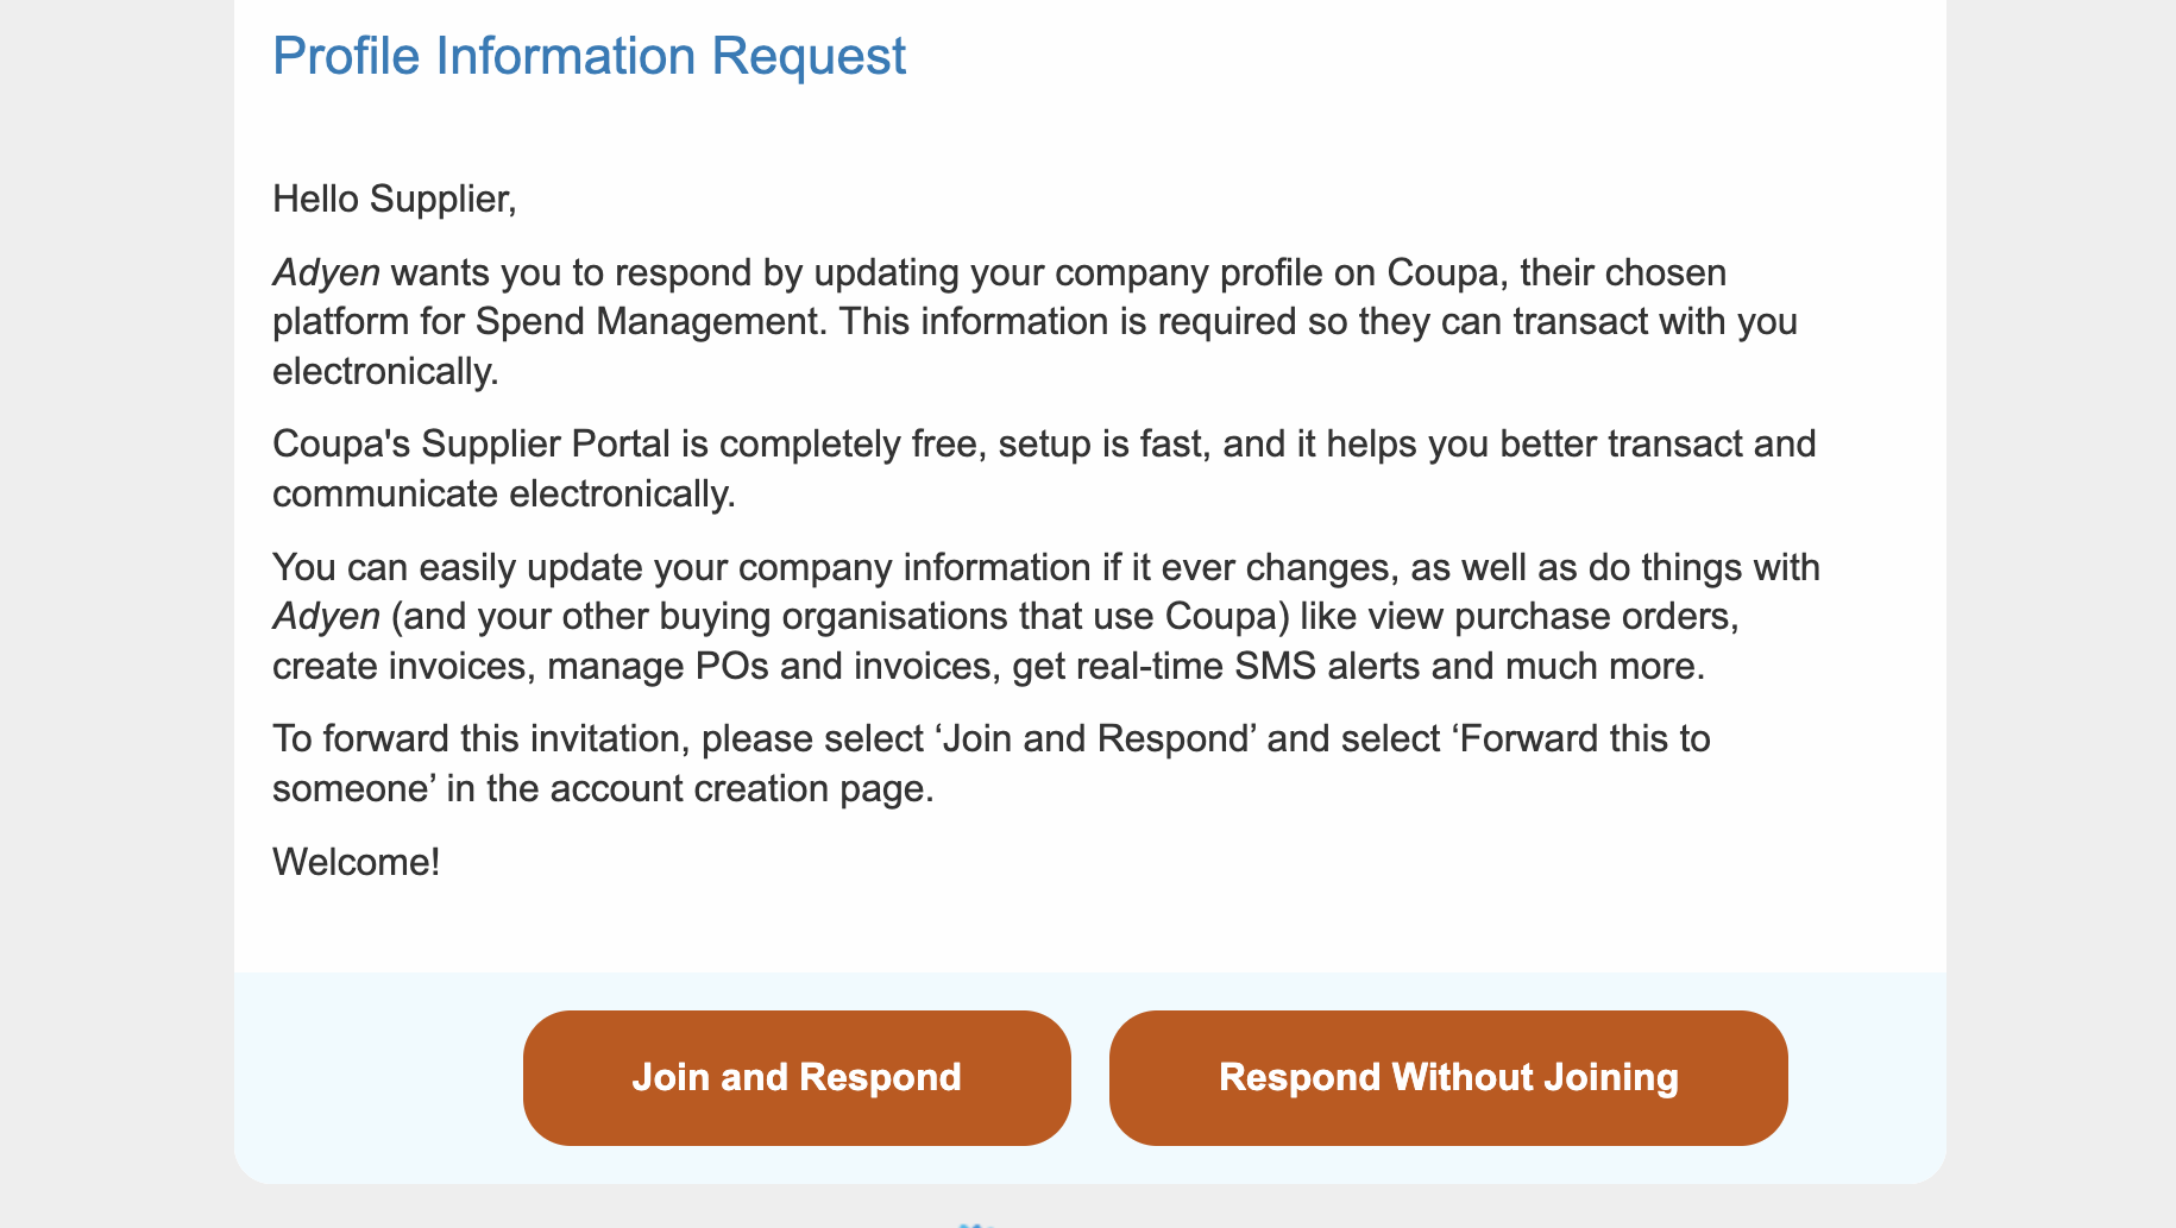This screenshot has width=2176, height=1228.
Task: Select the Profile Information Request heading
Action: (x=589, y=56)
